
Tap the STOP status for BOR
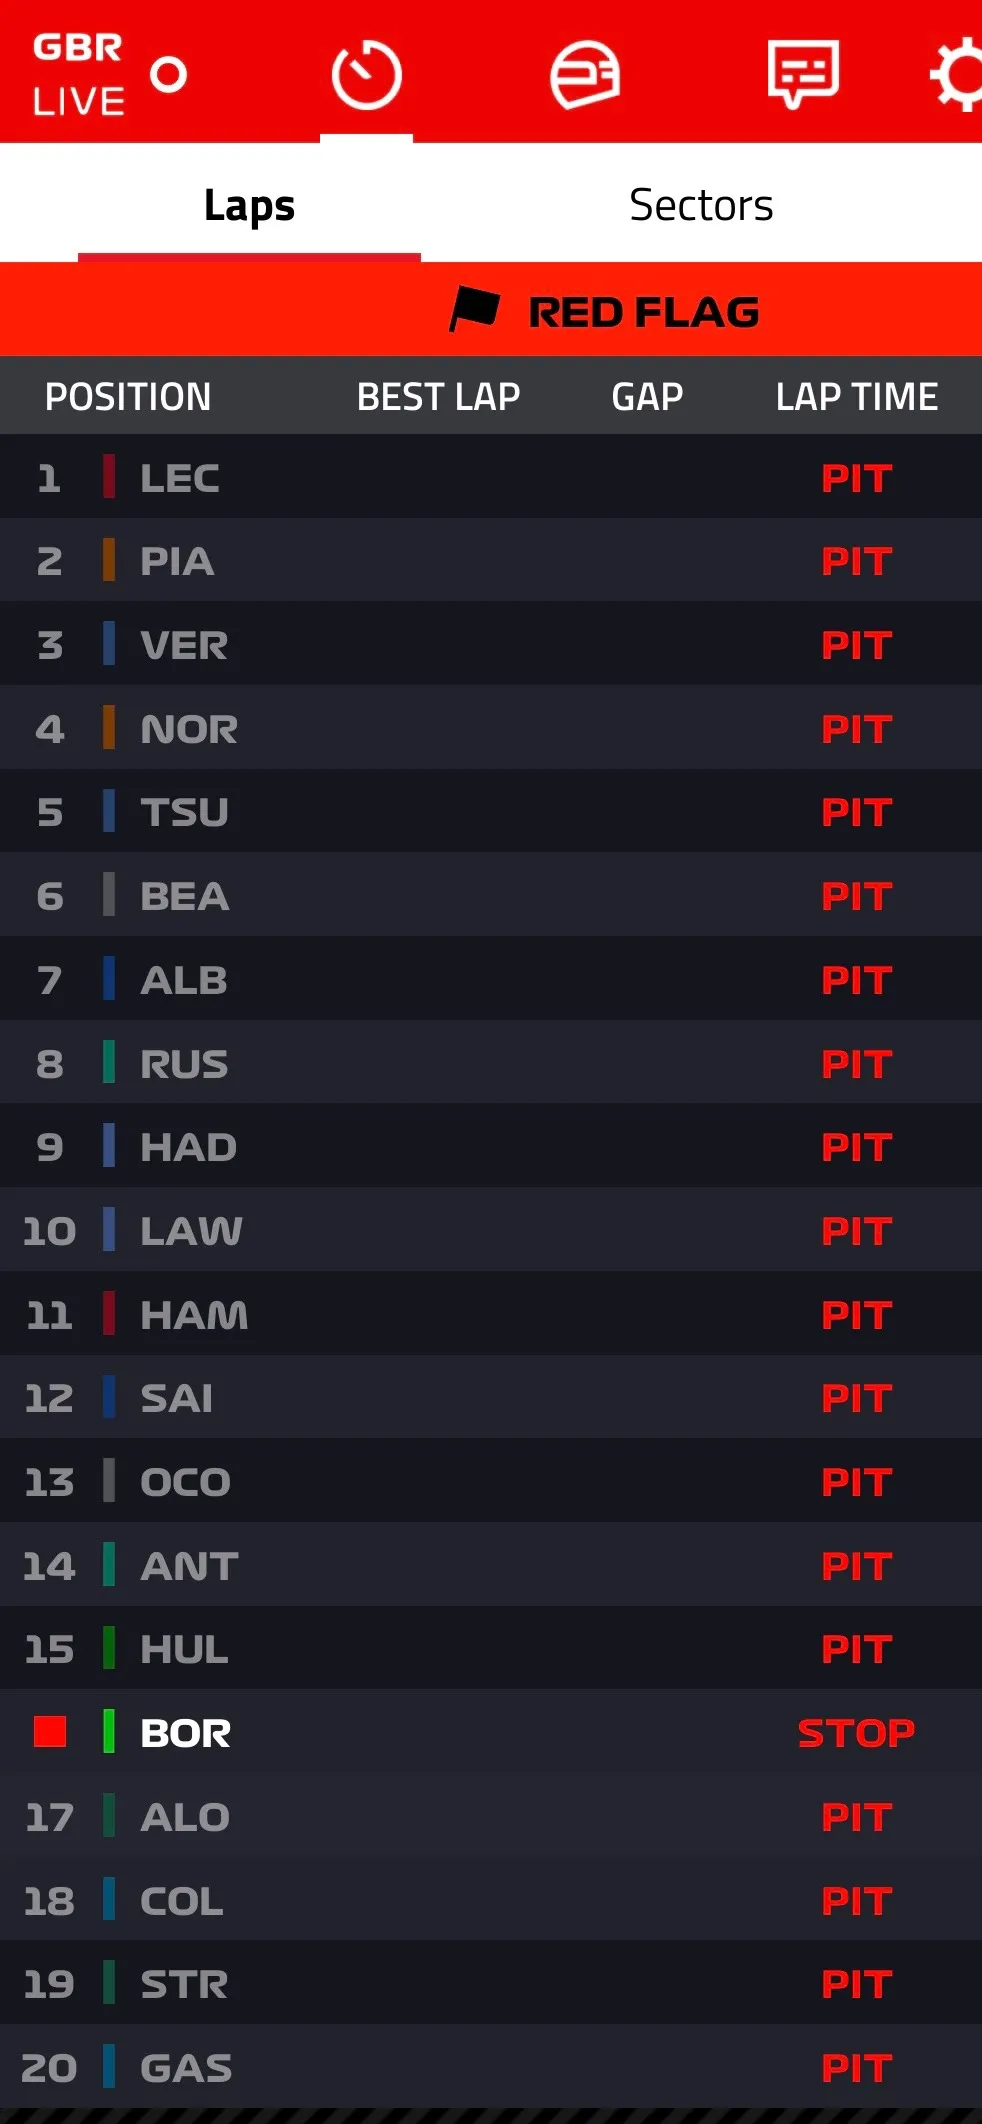click(x=856, y=1732)
